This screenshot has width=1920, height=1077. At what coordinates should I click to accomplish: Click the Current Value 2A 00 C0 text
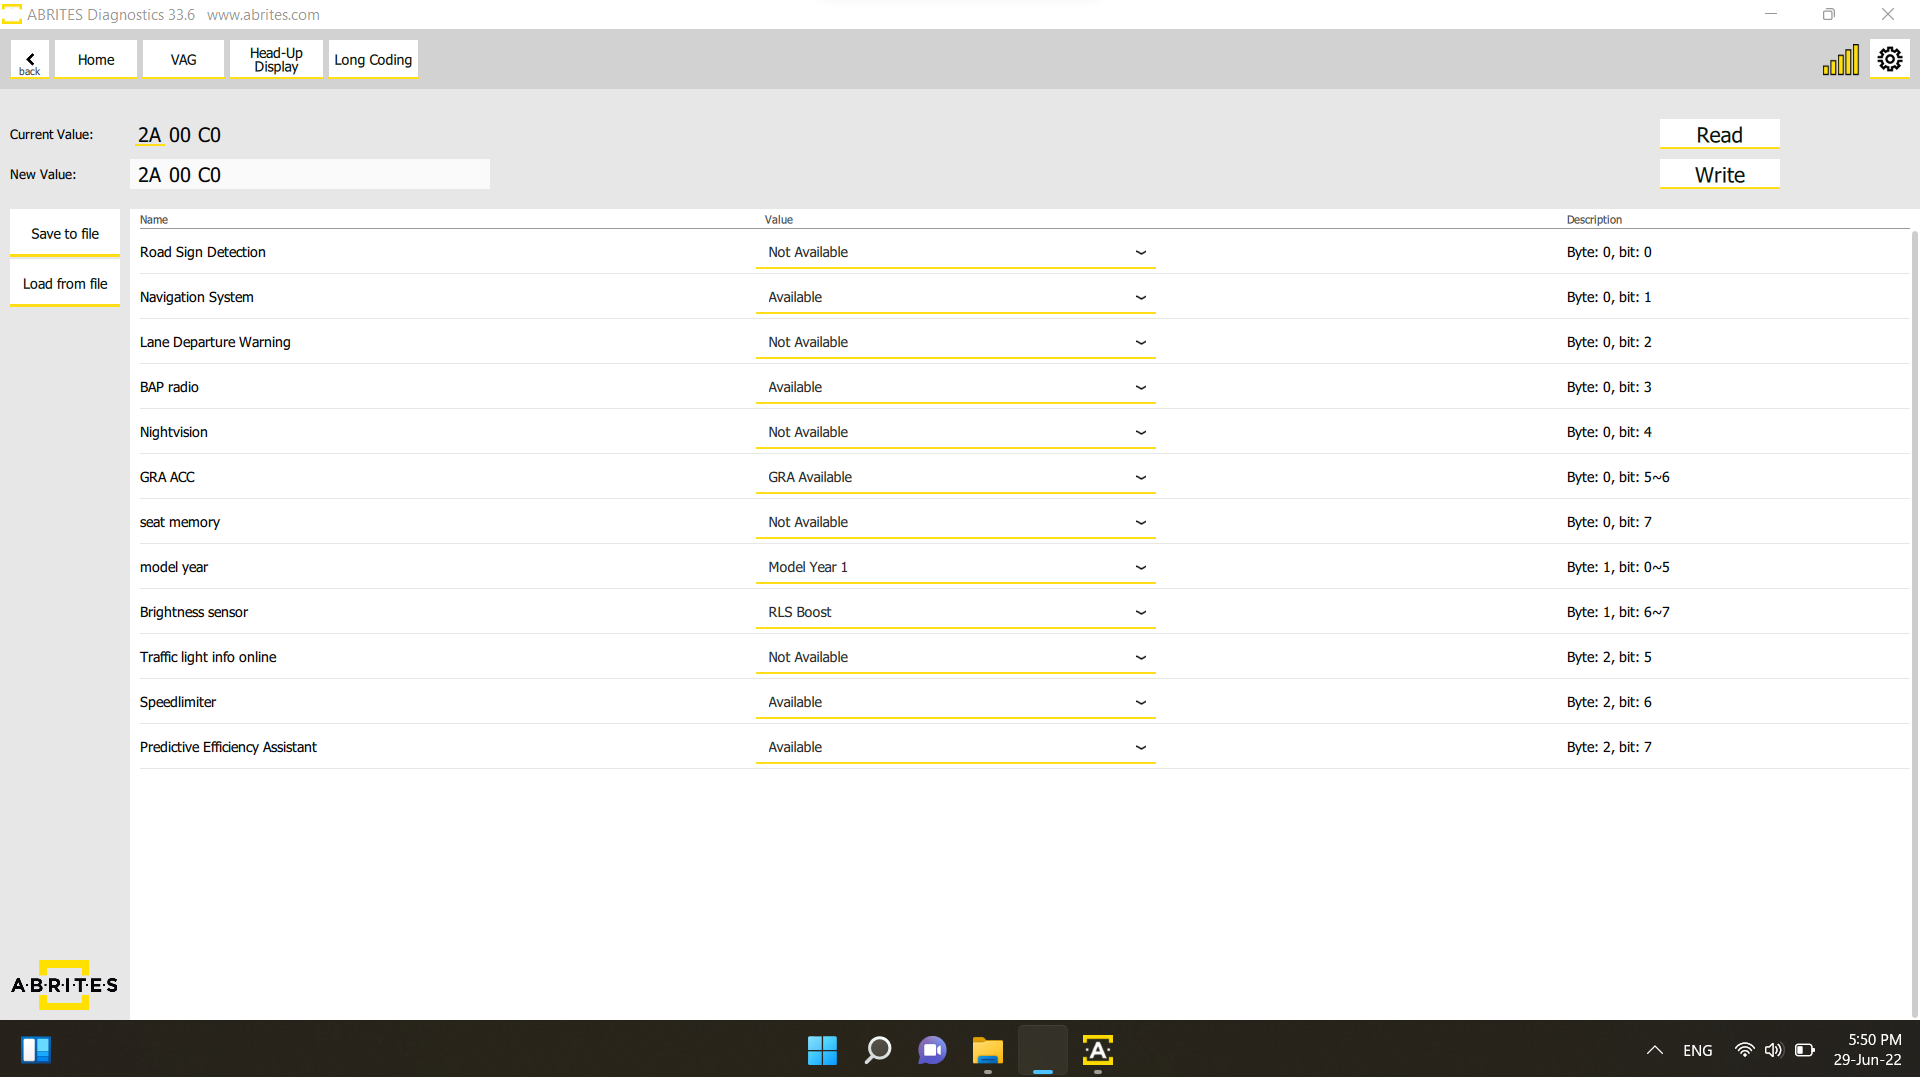(179, 135)
